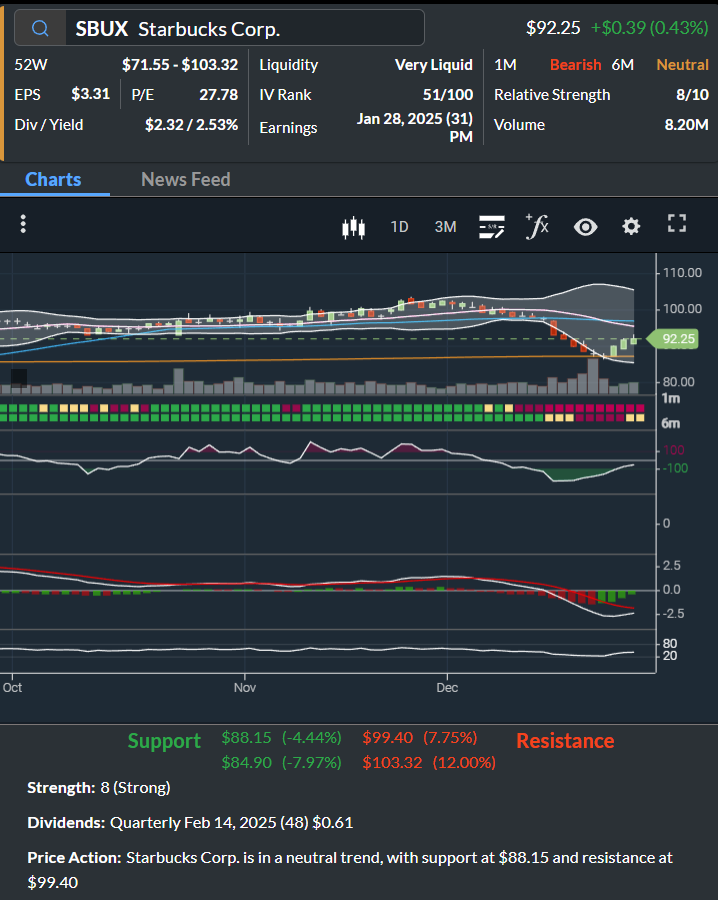Click the Price Action description text
The height and width of the screenshot is (900, 718).
[350, 870]
